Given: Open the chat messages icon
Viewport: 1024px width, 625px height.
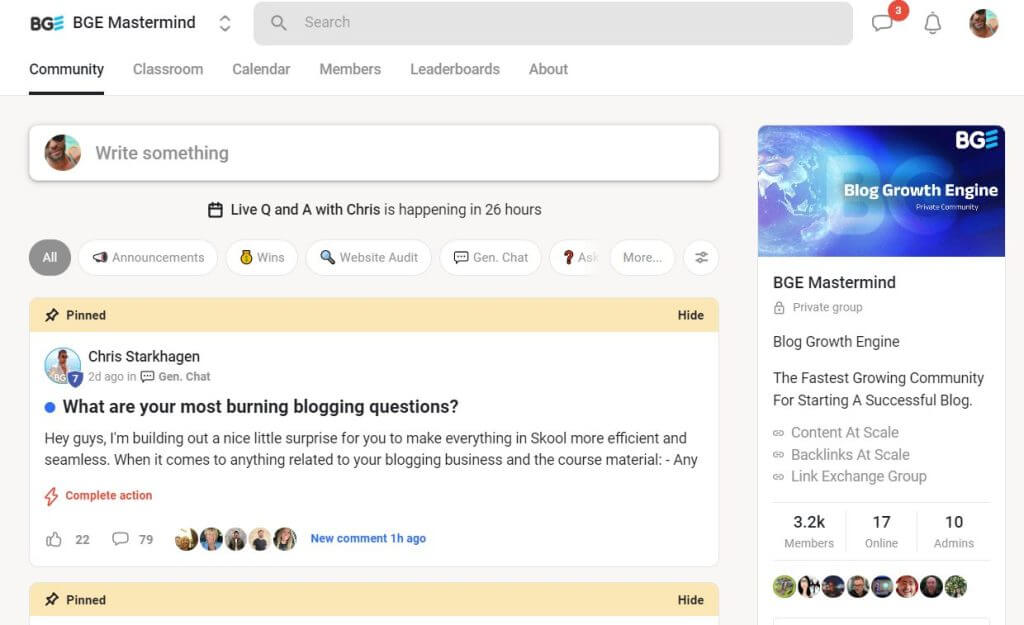Looking at the screenshot, I should tap(882, 23).
